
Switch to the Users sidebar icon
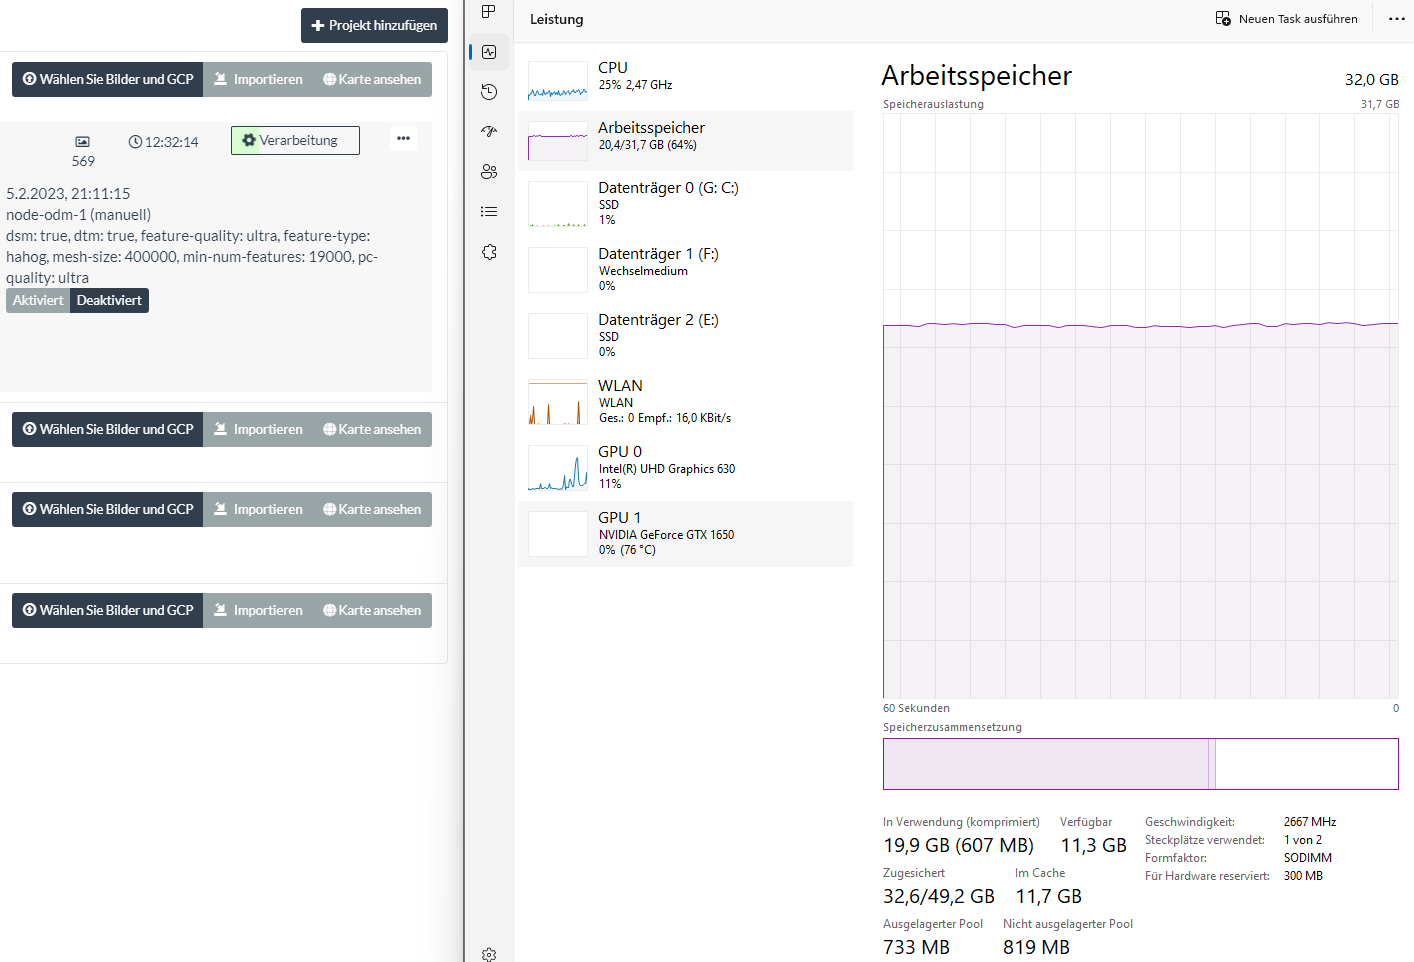click(x=489, y=172)
